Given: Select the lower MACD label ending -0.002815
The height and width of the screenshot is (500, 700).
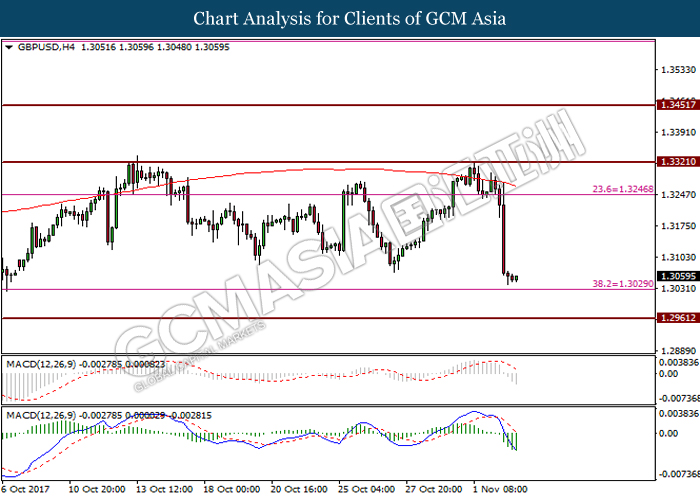Looking at the screenshot, I should (109, 416).
